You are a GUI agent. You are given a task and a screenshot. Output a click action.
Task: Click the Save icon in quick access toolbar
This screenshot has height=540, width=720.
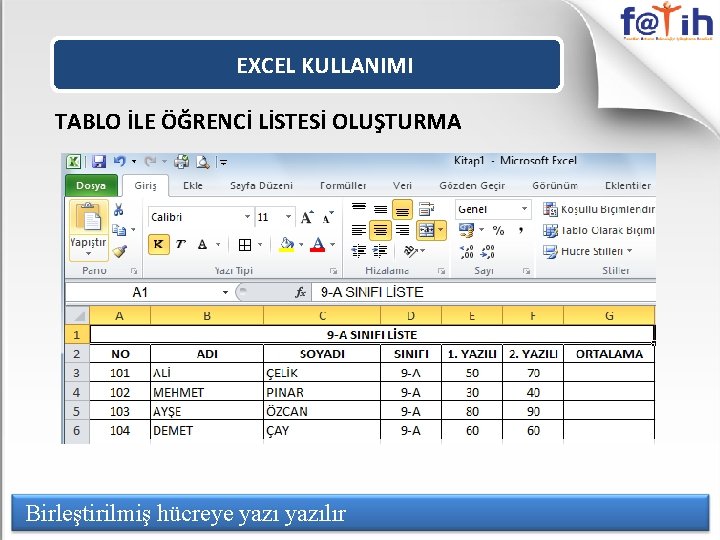pos(99,162)
